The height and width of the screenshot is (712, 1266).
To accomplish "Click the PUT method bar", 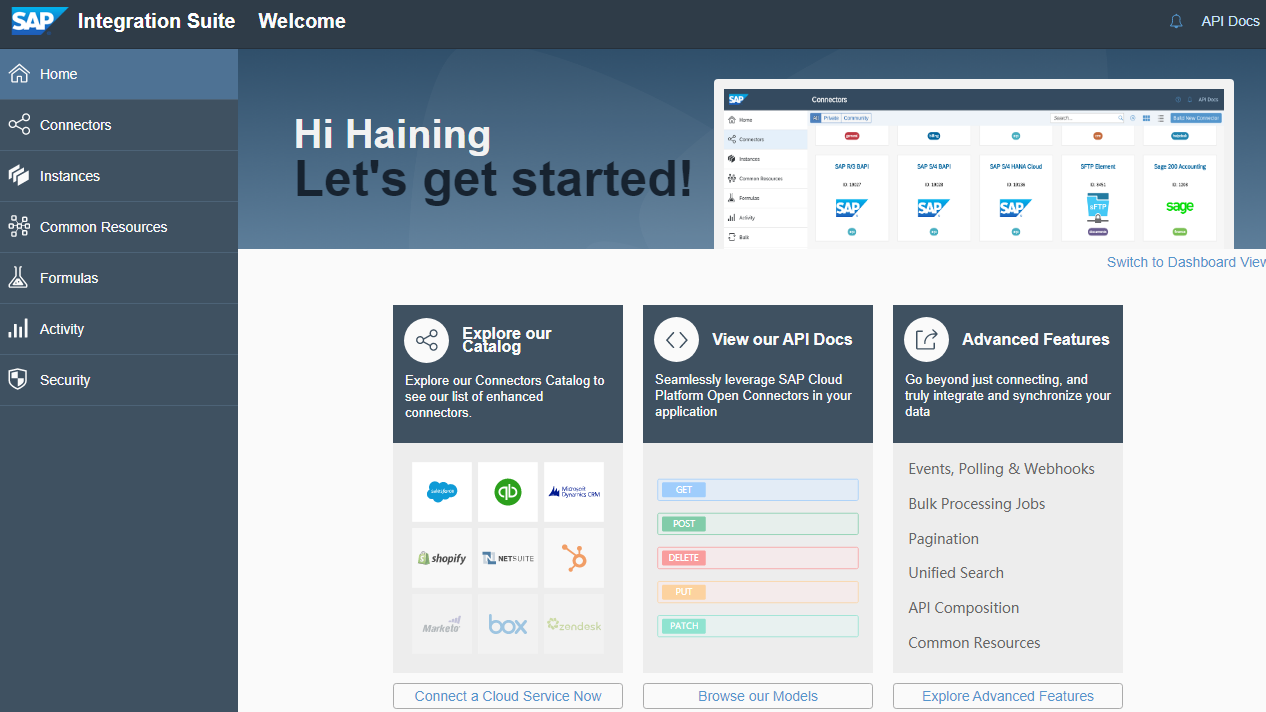I will coord(758,592).
